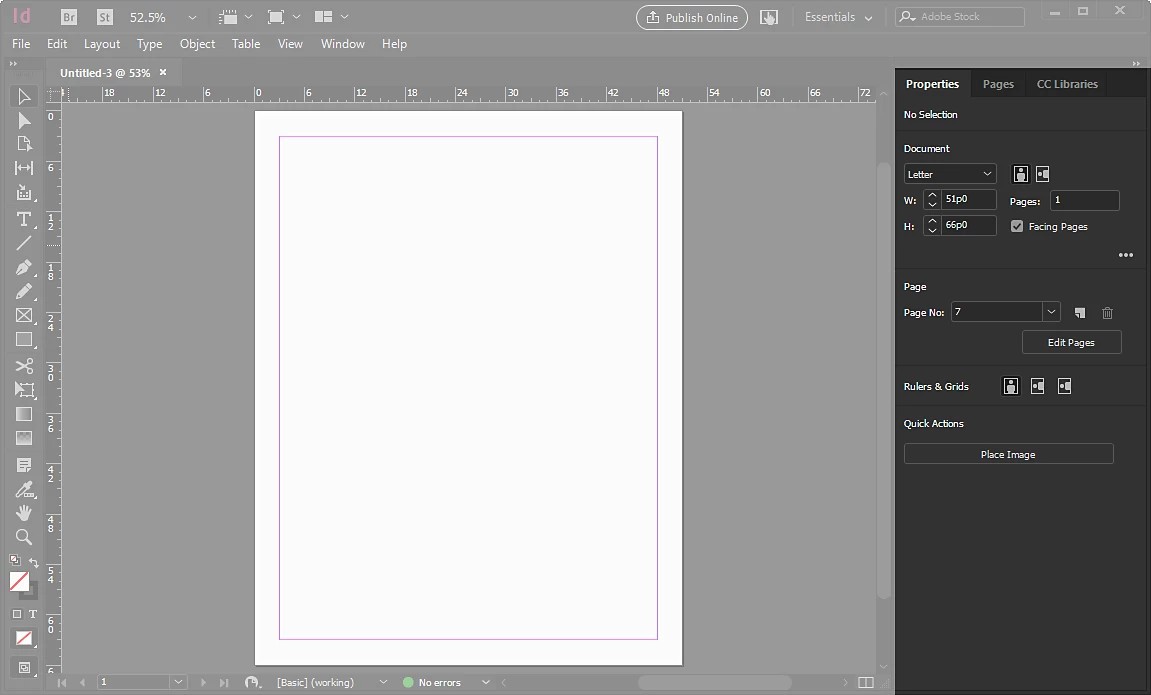
Task: Select the Zoom tool
Action: [23, 536]
